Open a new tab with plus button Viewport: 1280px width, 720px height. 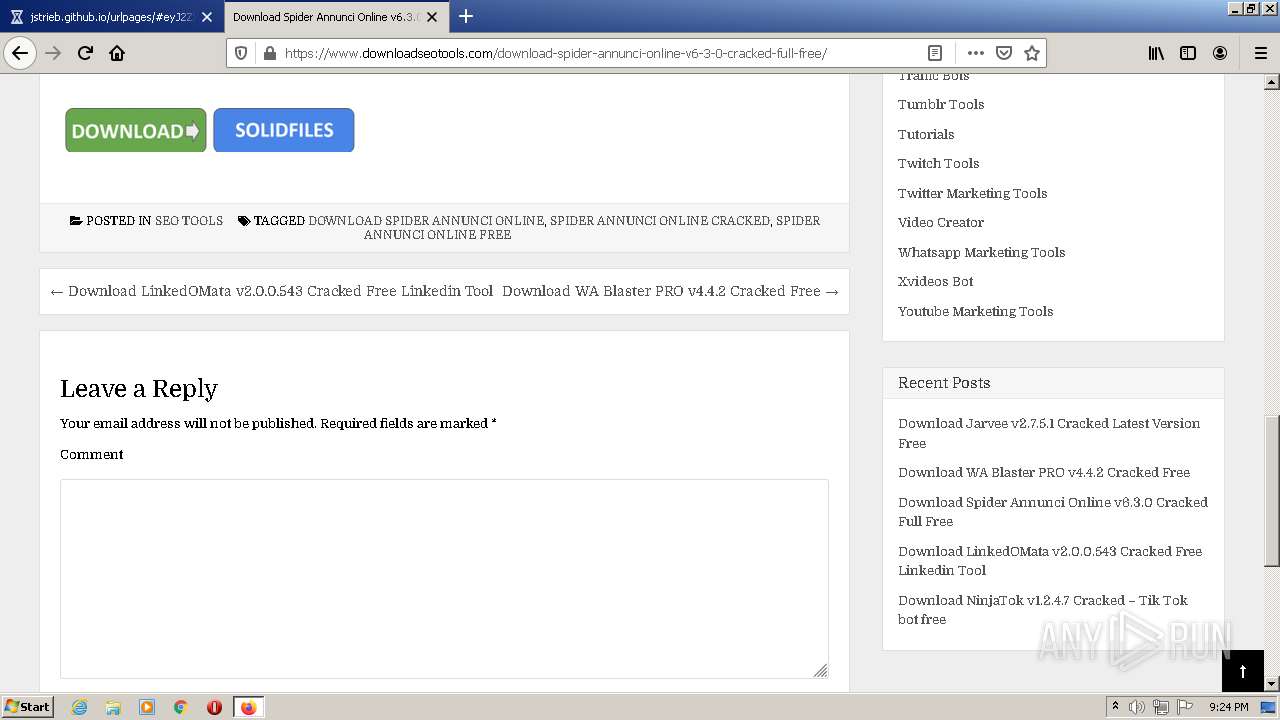465,16
